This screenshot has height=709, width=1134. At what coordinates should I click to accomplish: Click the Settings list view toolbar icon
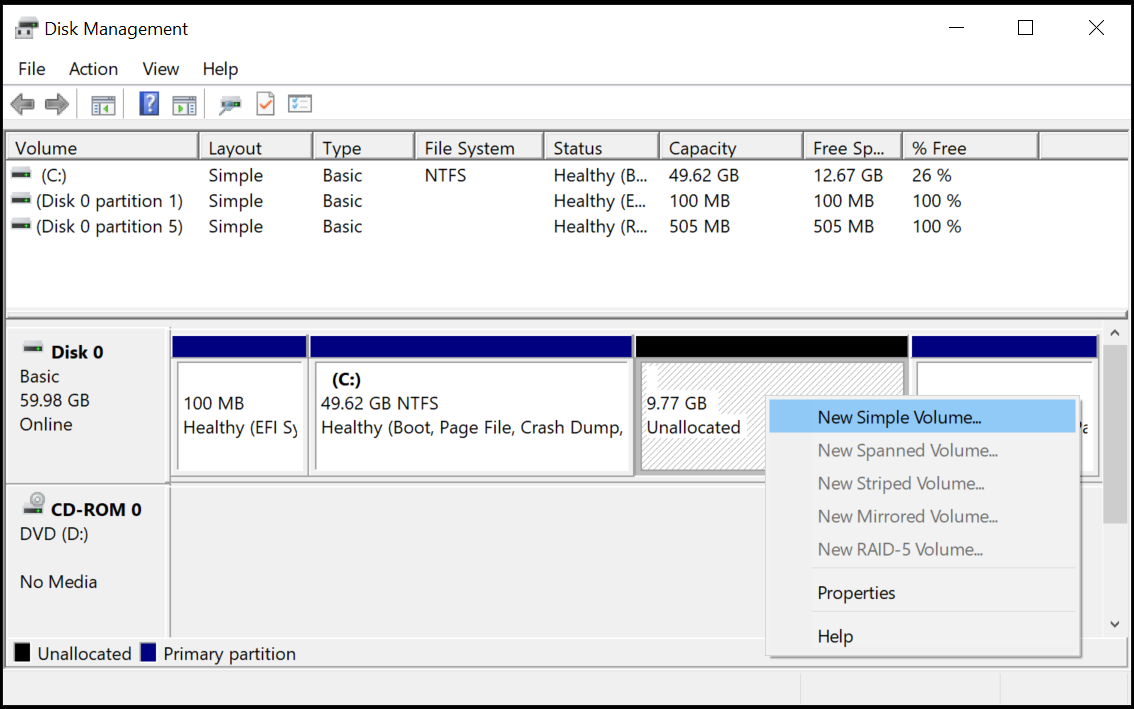point(299,104)
